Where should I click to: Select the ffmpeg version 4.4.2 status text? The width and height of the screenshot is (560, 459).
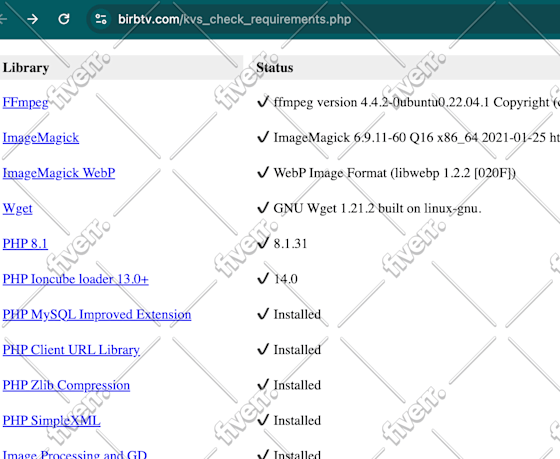pyautogui.click(x=416, y=103)
